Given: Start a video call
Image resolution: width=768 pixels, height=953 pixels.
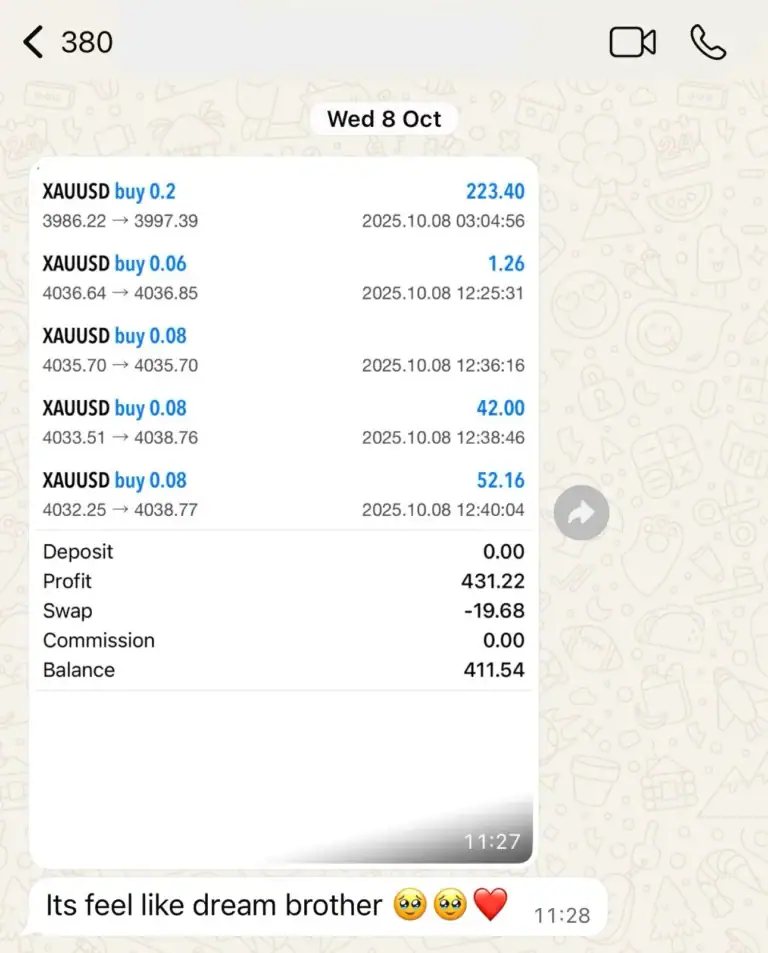Looking at the screenshot, I should coord(632,42).
